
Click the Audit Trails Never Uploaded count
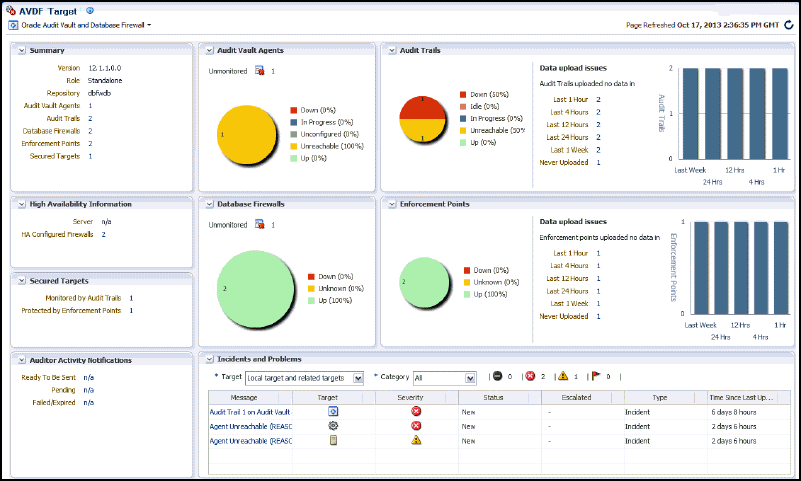tap(598, 162)
